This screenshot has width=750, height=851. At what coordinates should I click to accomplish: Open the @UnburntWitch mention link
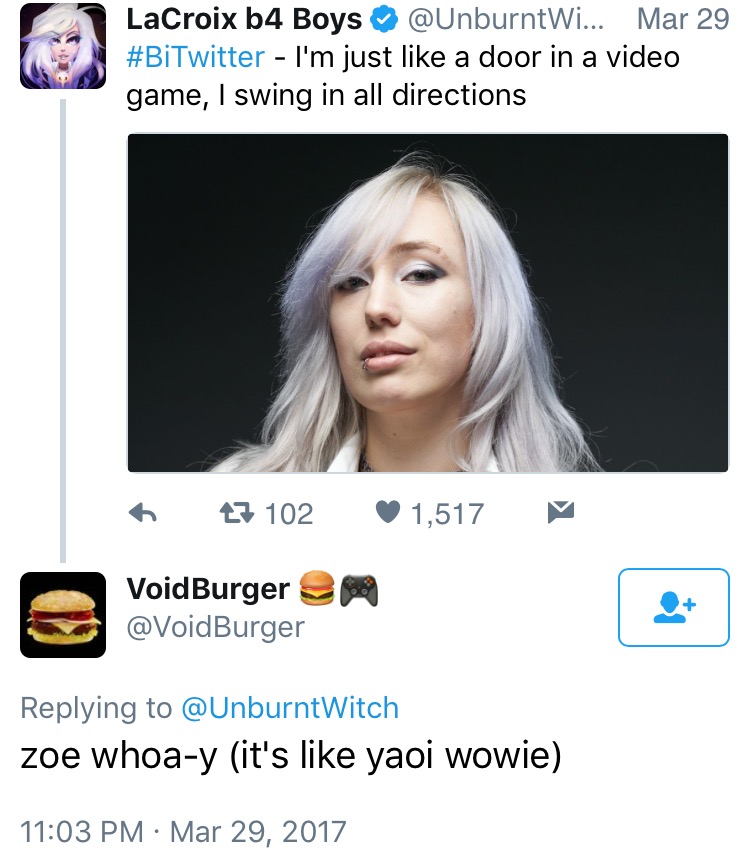tap(290, 708)
